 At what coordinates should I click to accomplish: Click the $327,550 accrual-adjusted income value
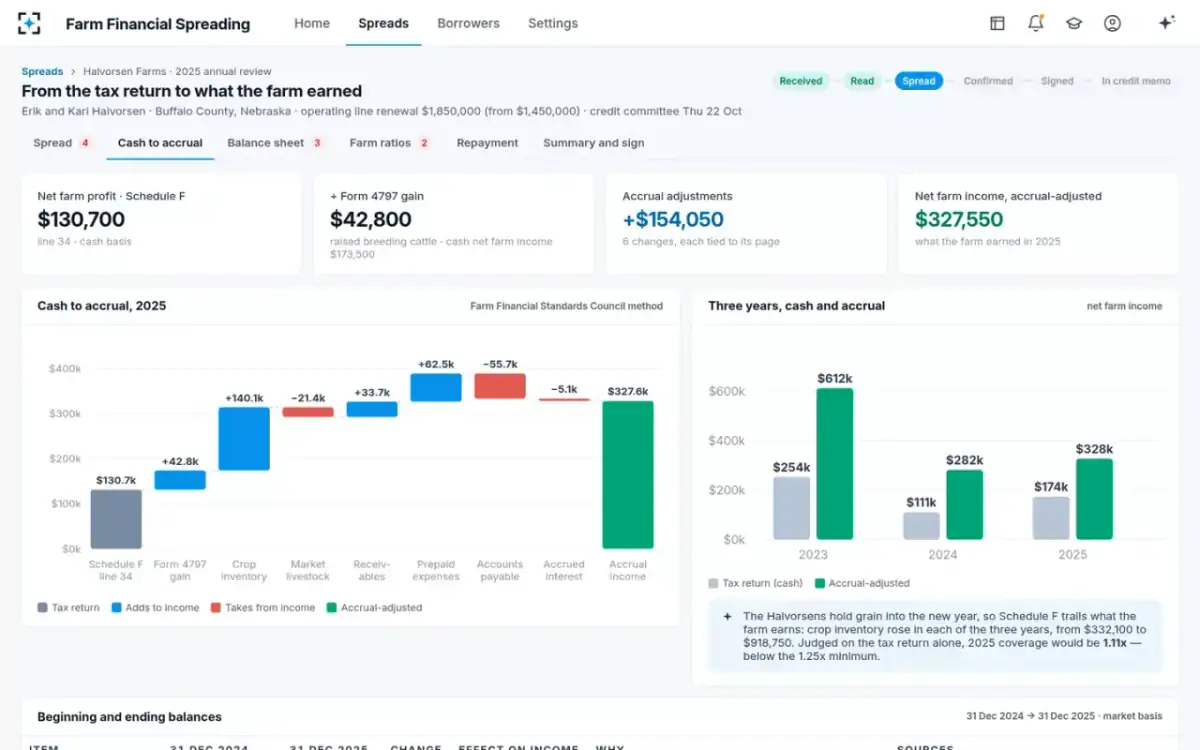959,220
